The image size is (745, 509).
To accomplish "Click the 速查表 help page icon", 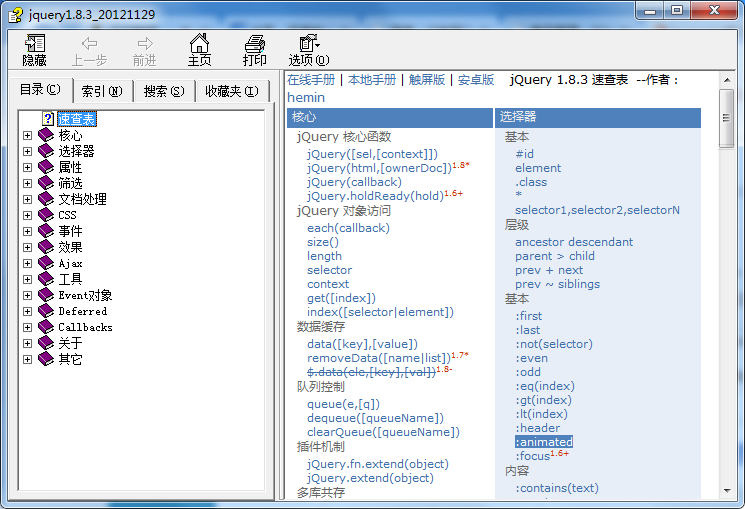I will (47, 119).
